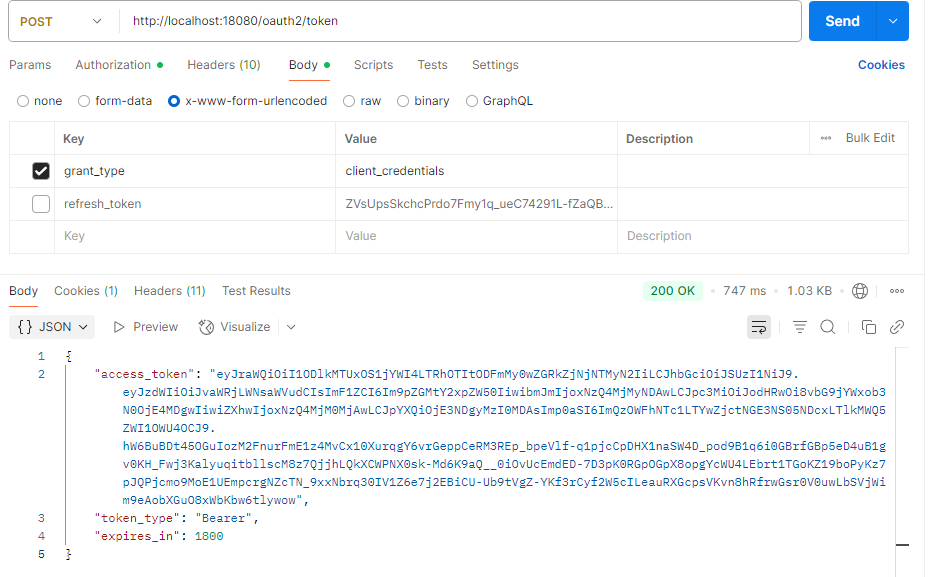Enable the refresh_token parameter checkbox
The image size is (947, 577).
pos(40,204)
